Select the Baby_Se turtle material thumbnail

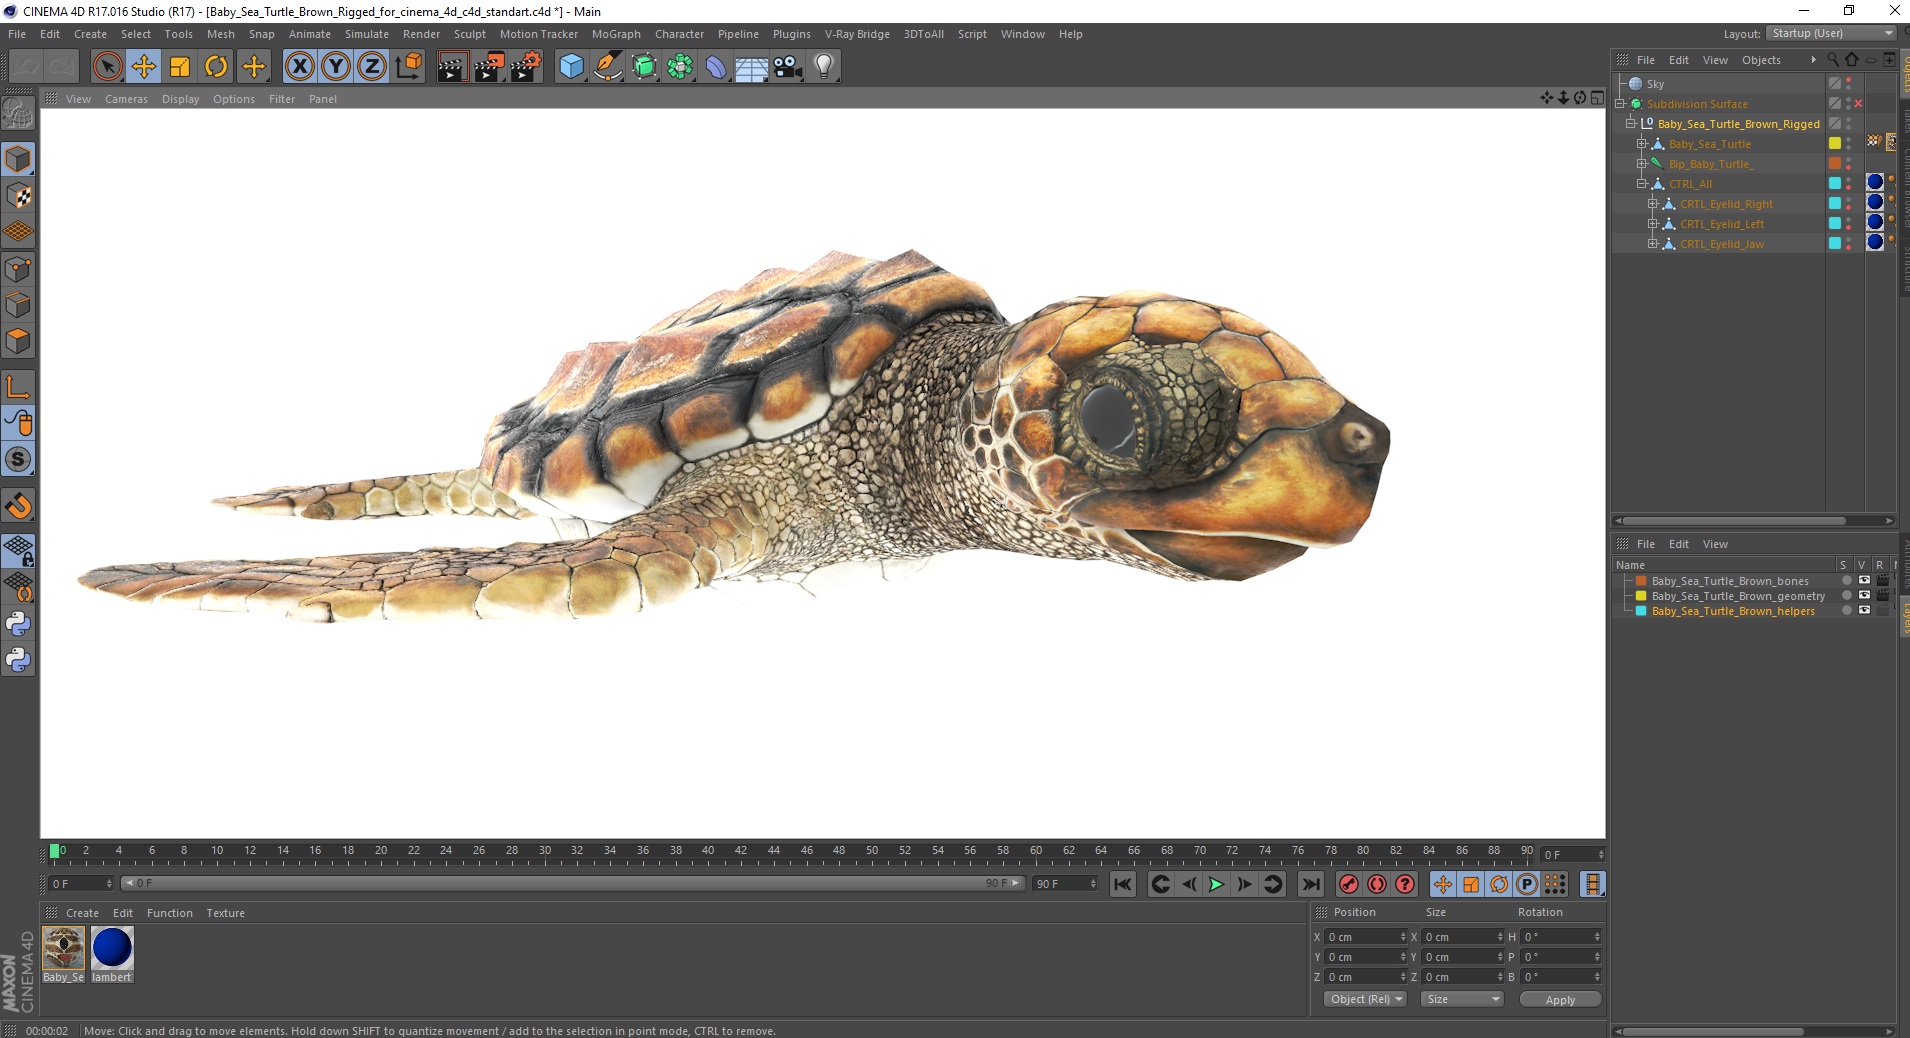tap(64, 948)
